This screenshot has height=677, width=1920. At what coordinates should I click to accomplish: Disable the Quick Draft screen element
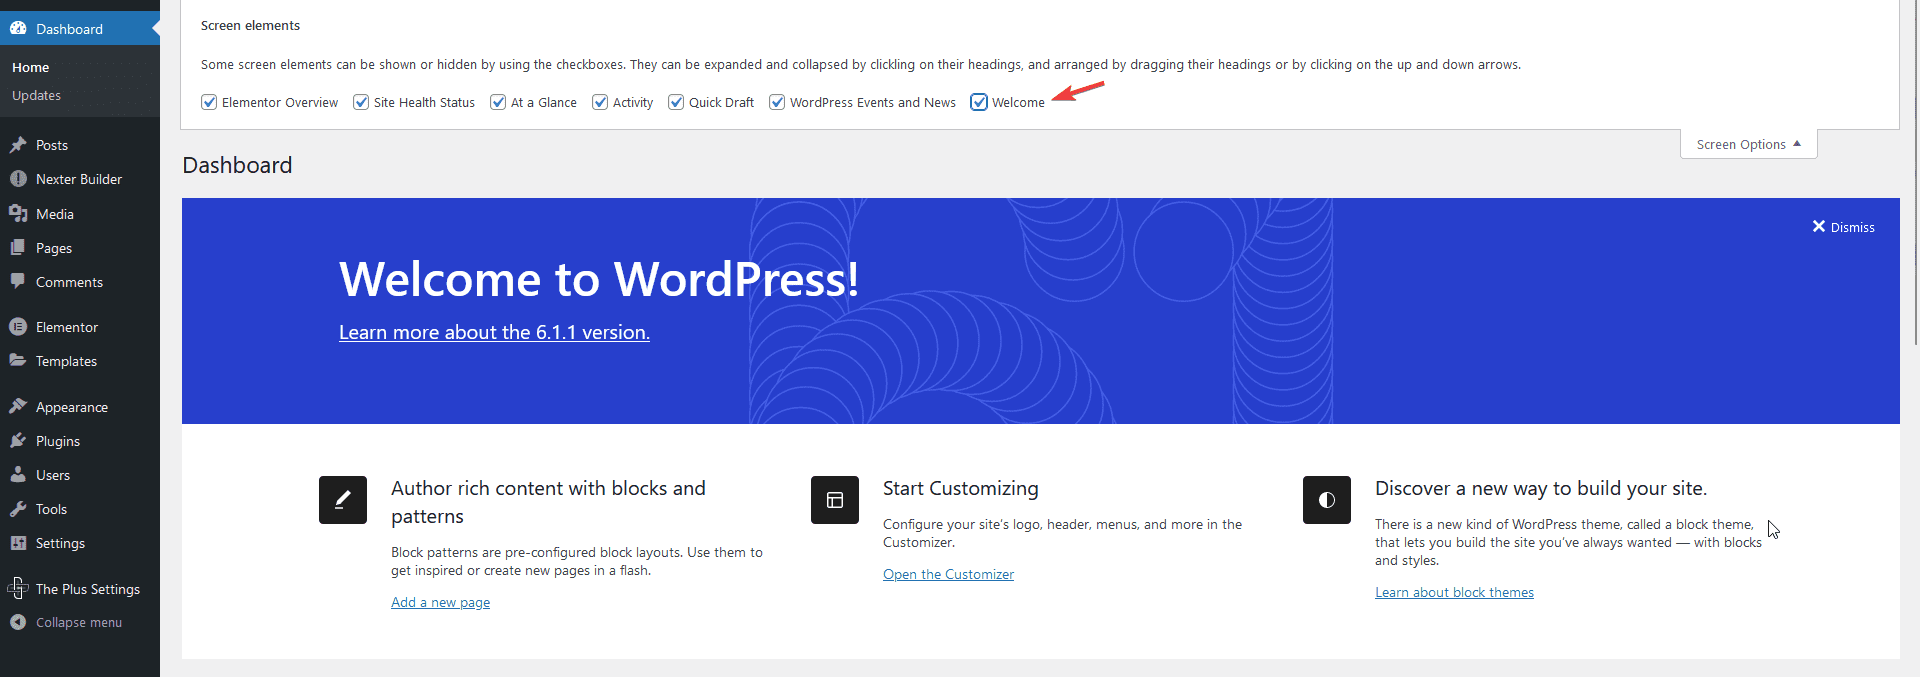[x=676, y=102]
